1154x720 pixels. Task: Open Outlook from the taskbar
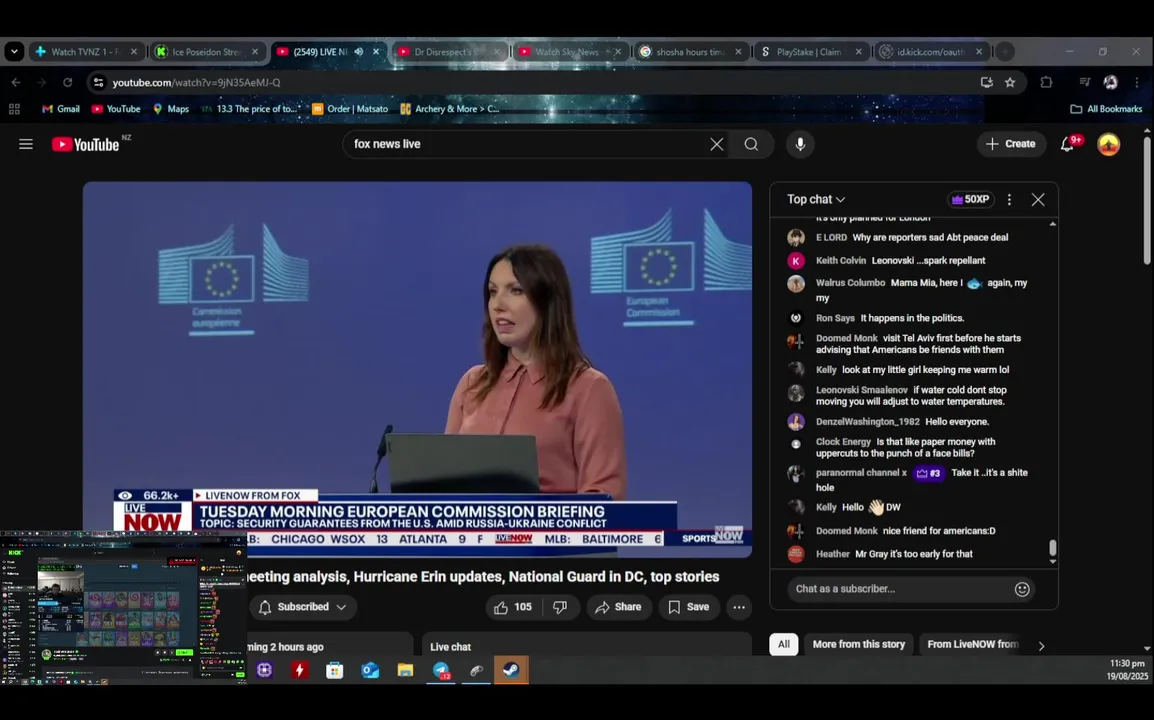pyautogui.click(x=370, y=670)
